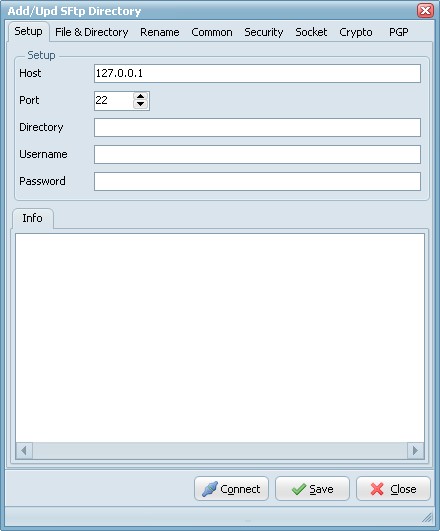Viewport: 440px width, 531px height.
Task: Open the File & Directory tab
Action: (x=91, y=32)
